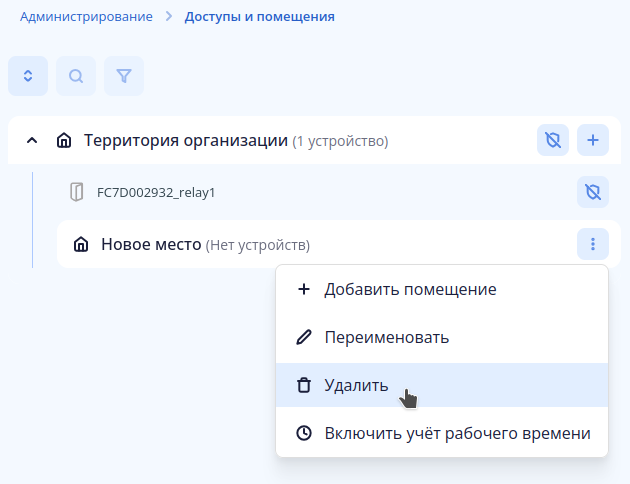Image resolution: width=630 pixels, height=484 pixels.
Task: Click Удалить in the context menu
Action: pos(356,385)
